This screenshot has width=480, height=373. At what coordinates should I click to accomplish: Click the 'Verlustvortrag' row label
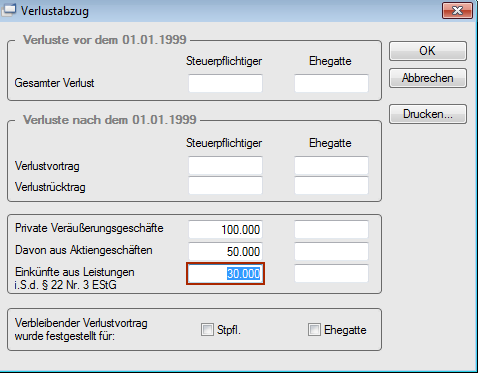pyautogui.click(x=47, y=166)
